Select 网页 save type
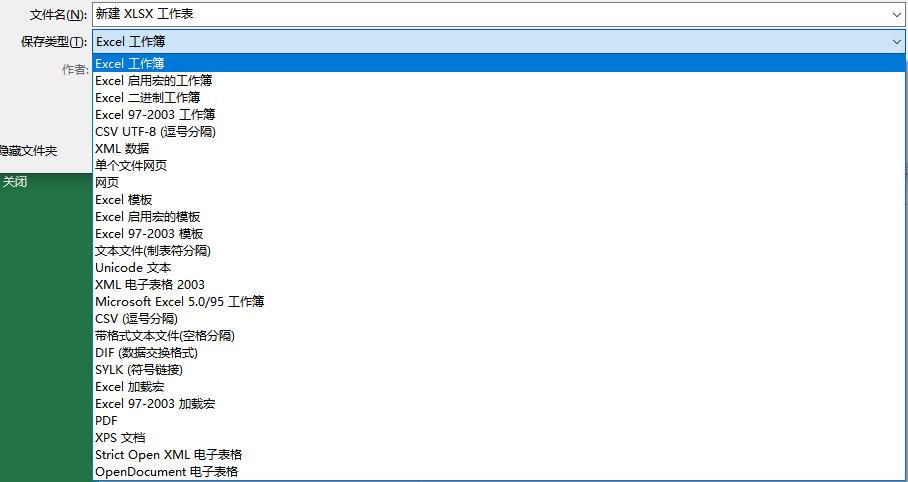 coord(499,182)
